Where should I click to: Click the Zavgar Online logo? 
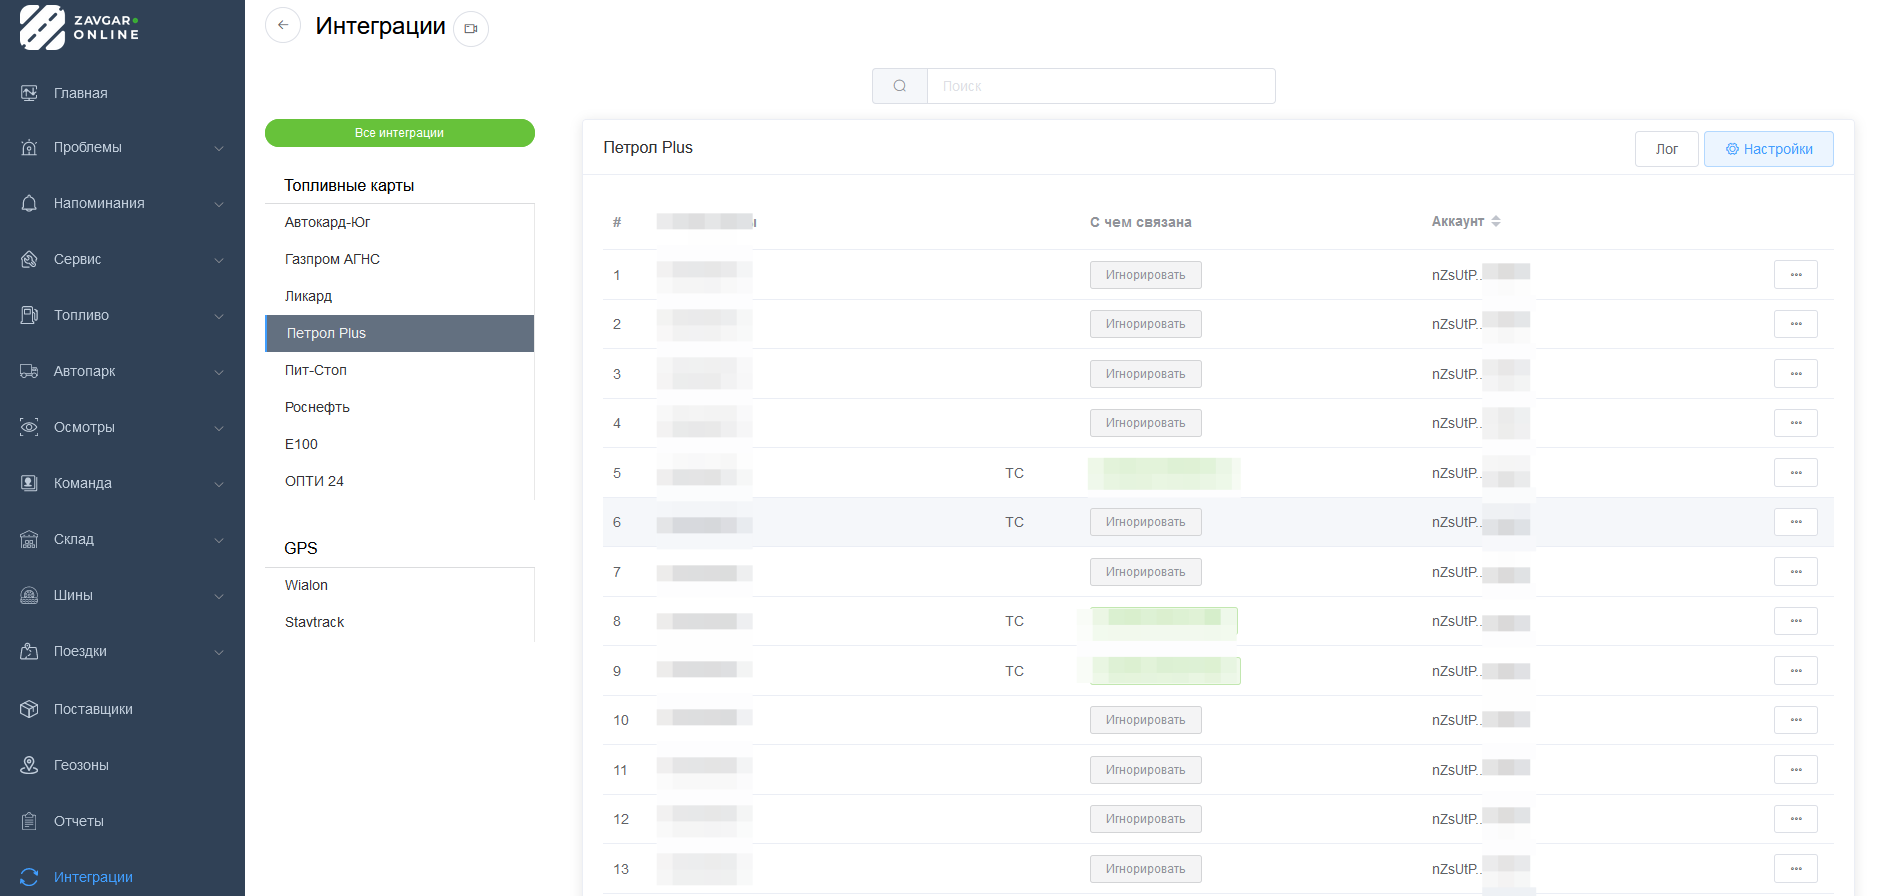(80, 27)
